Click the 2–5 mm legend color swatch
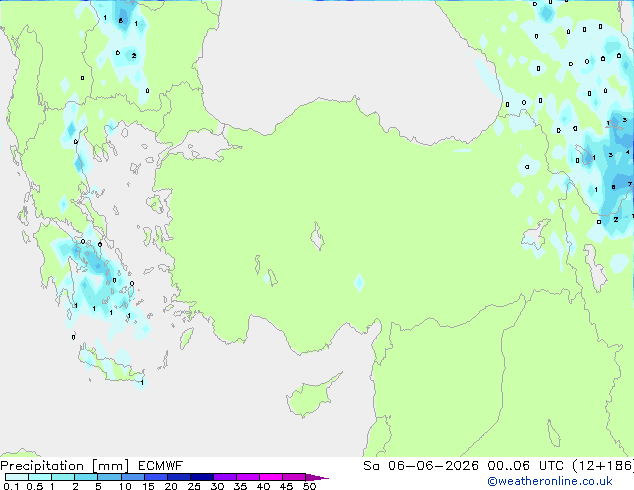 [86, 477]
